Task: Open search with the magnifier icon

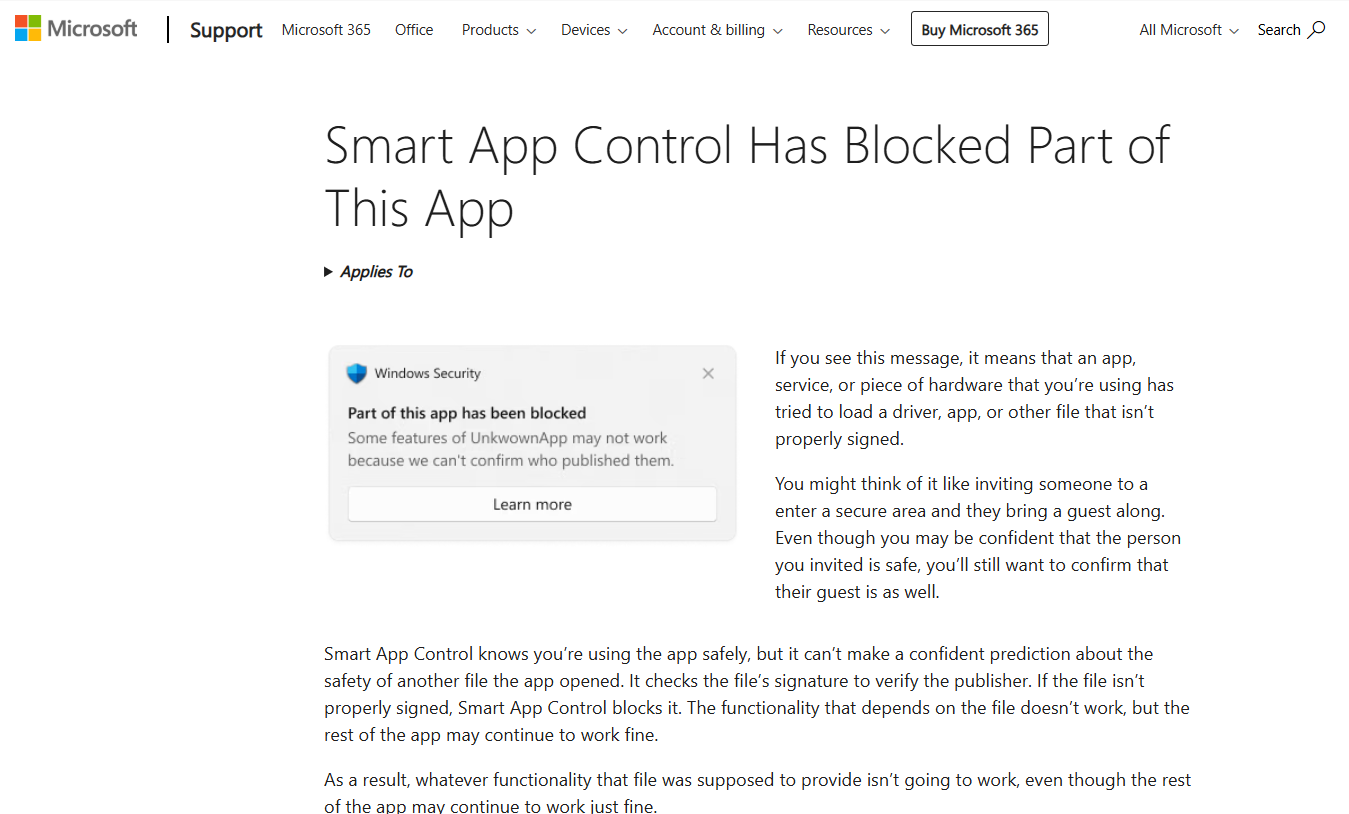Action: click(x=1319, y=29)
